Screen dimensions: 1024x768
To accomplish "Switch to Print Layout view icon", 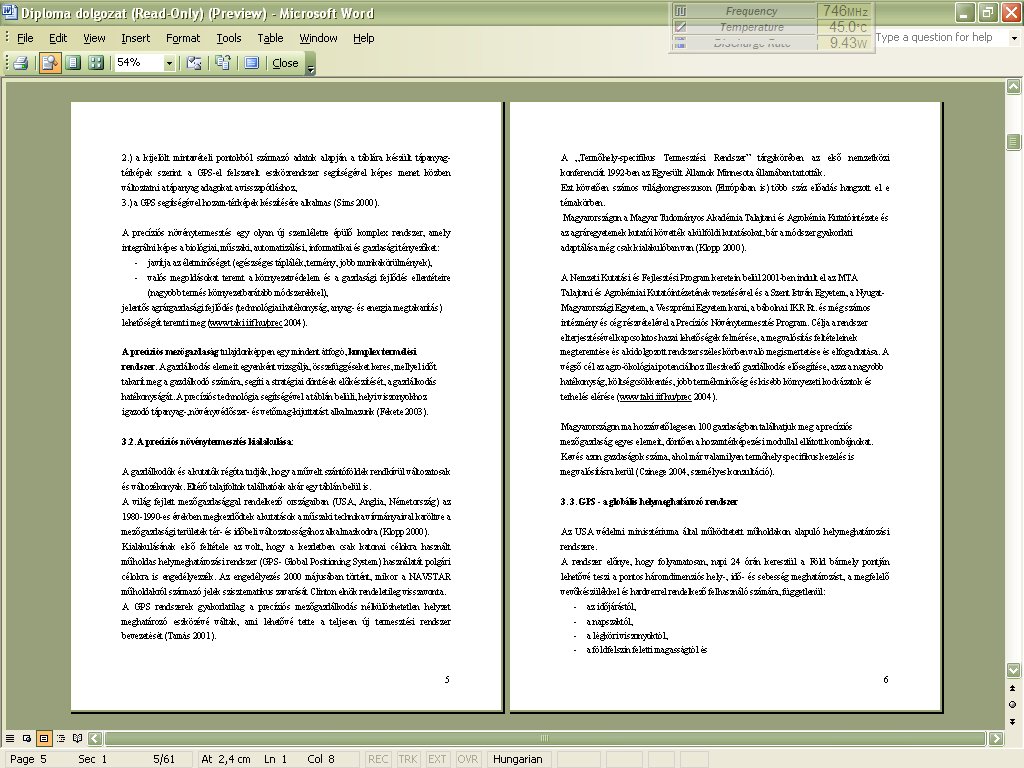I will (44, 739).
